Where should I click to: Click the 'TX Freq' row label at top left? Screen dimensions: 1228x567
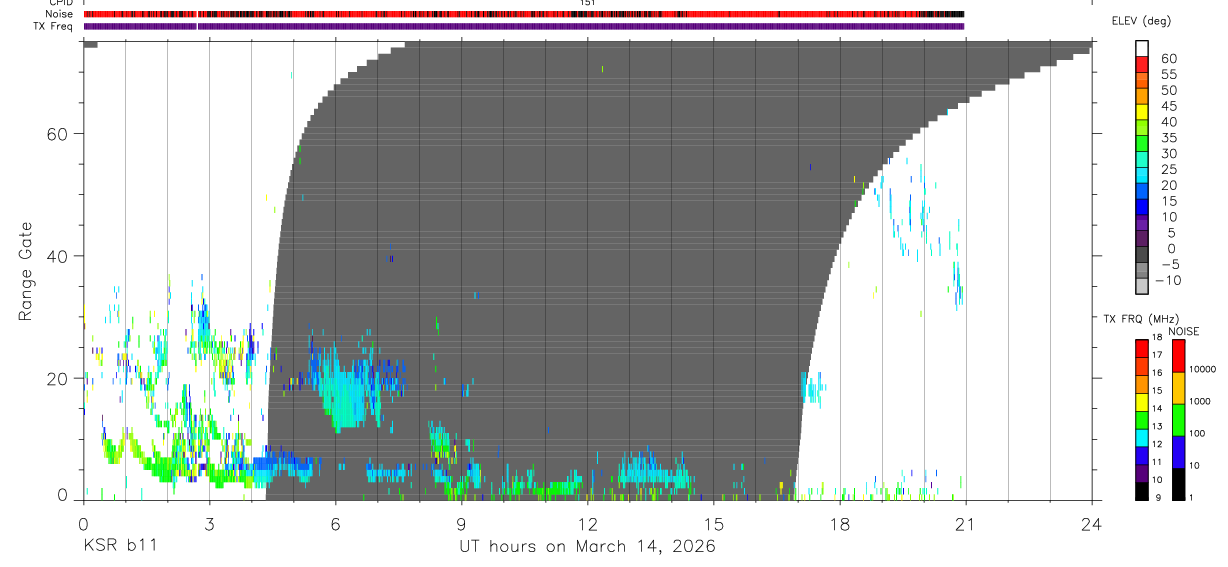tap(54, 26)
